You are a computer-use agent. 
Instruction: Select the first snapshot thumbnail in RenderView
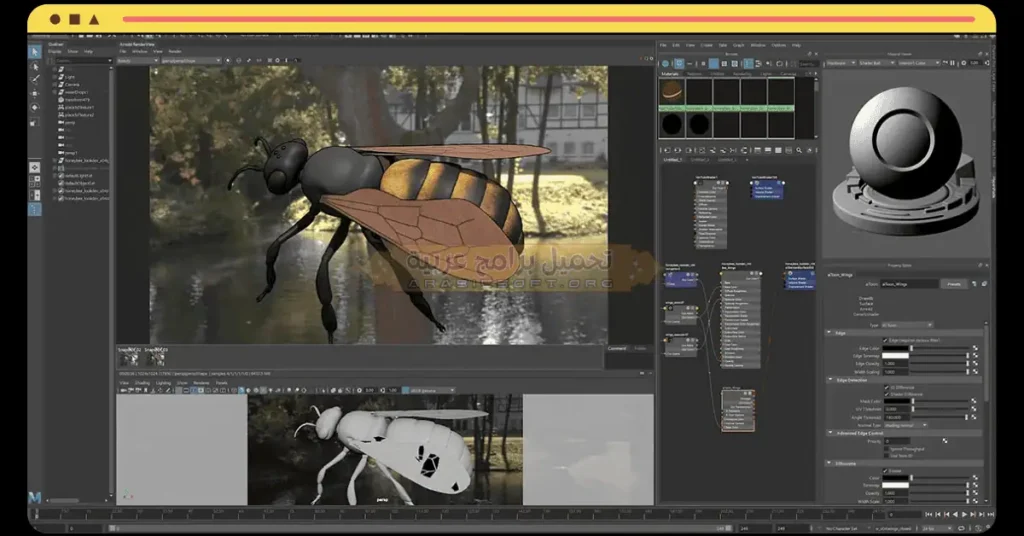[129, 358]
